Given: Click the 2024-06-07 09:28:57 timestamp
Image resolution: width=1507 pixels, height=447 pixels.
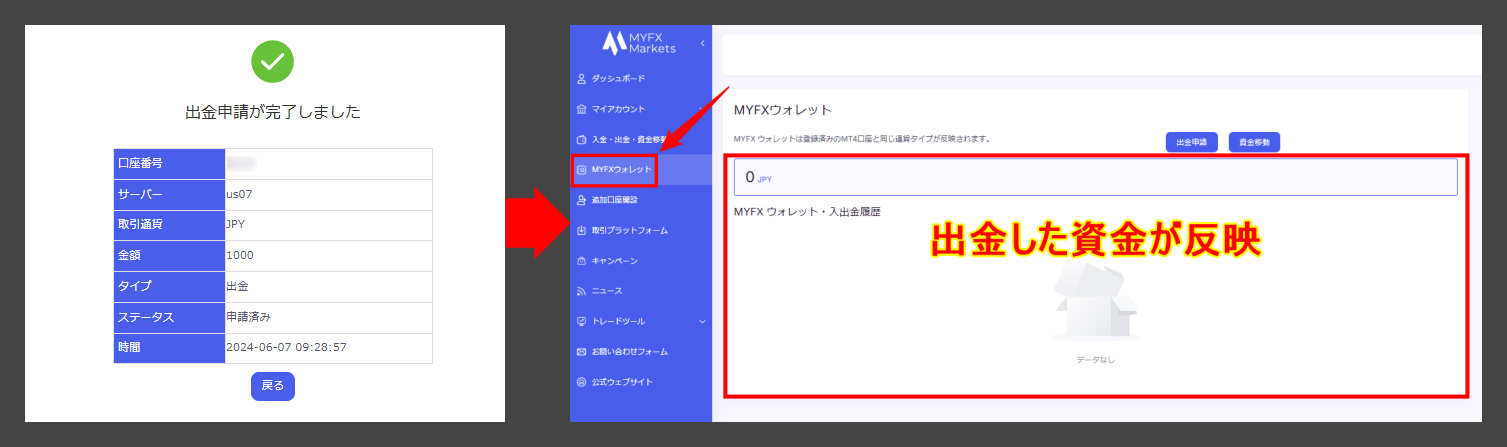Looking at the screenshot, I should pos(287,347).
